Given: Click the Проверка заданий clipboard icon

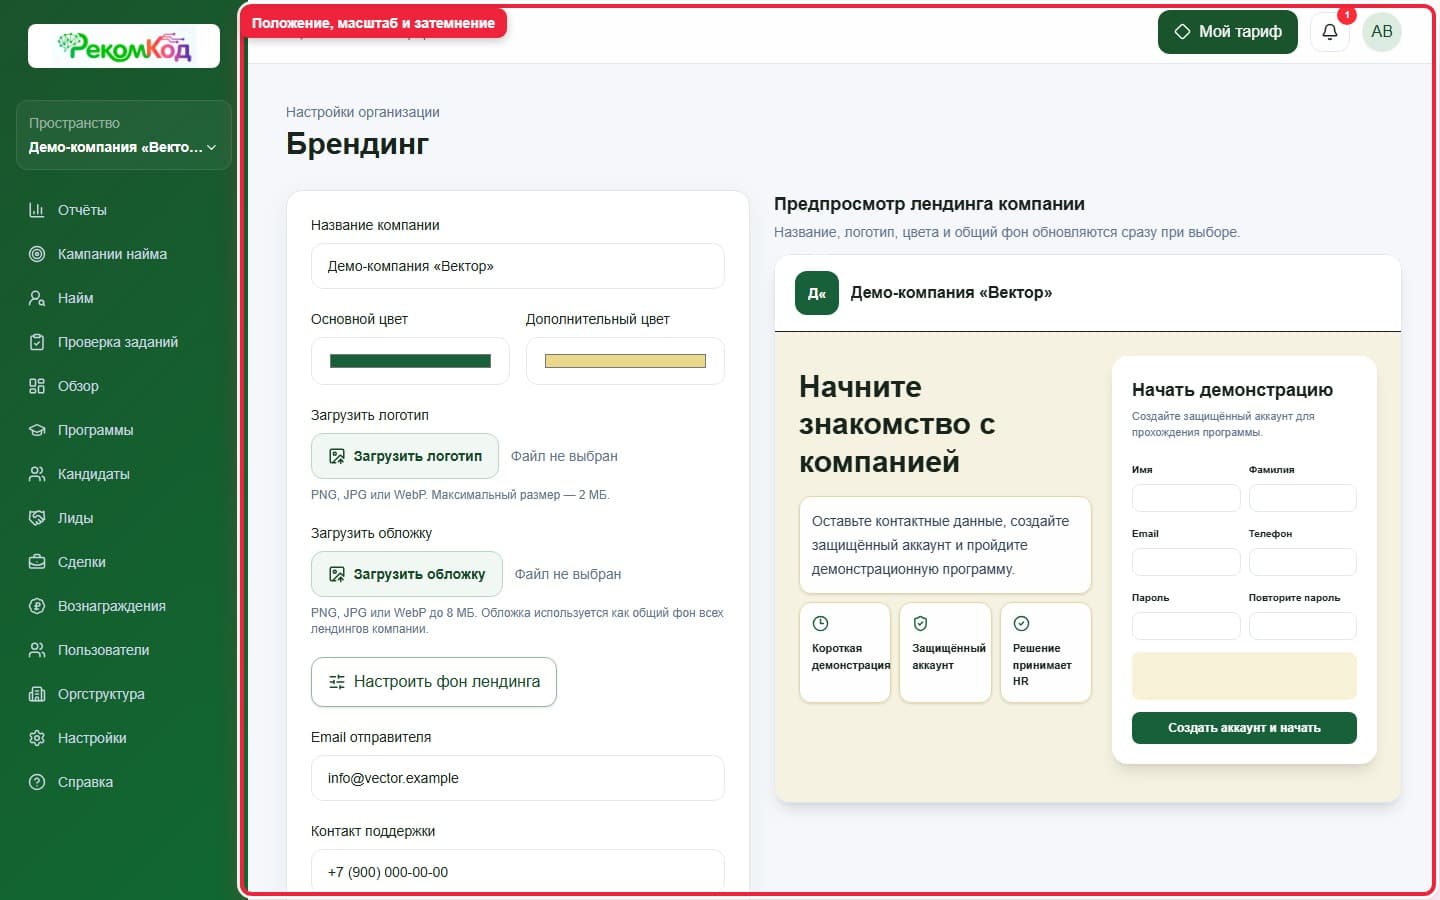Looking at the screenshot, I should (x=37, y=342).
